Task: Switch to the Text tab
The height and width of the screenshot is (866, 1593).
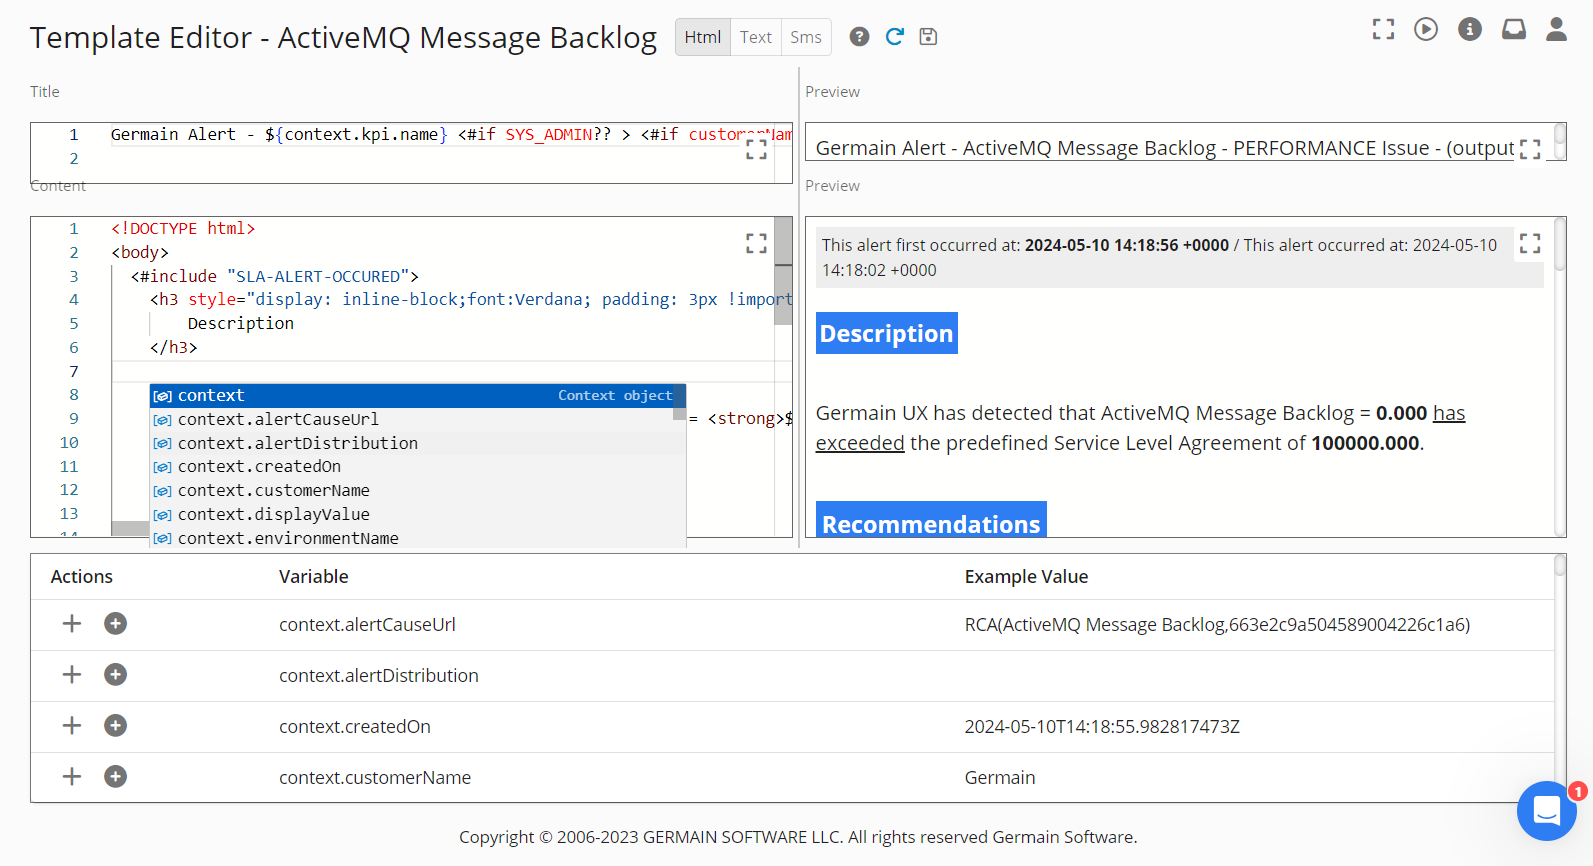Action: pos(755,37)
